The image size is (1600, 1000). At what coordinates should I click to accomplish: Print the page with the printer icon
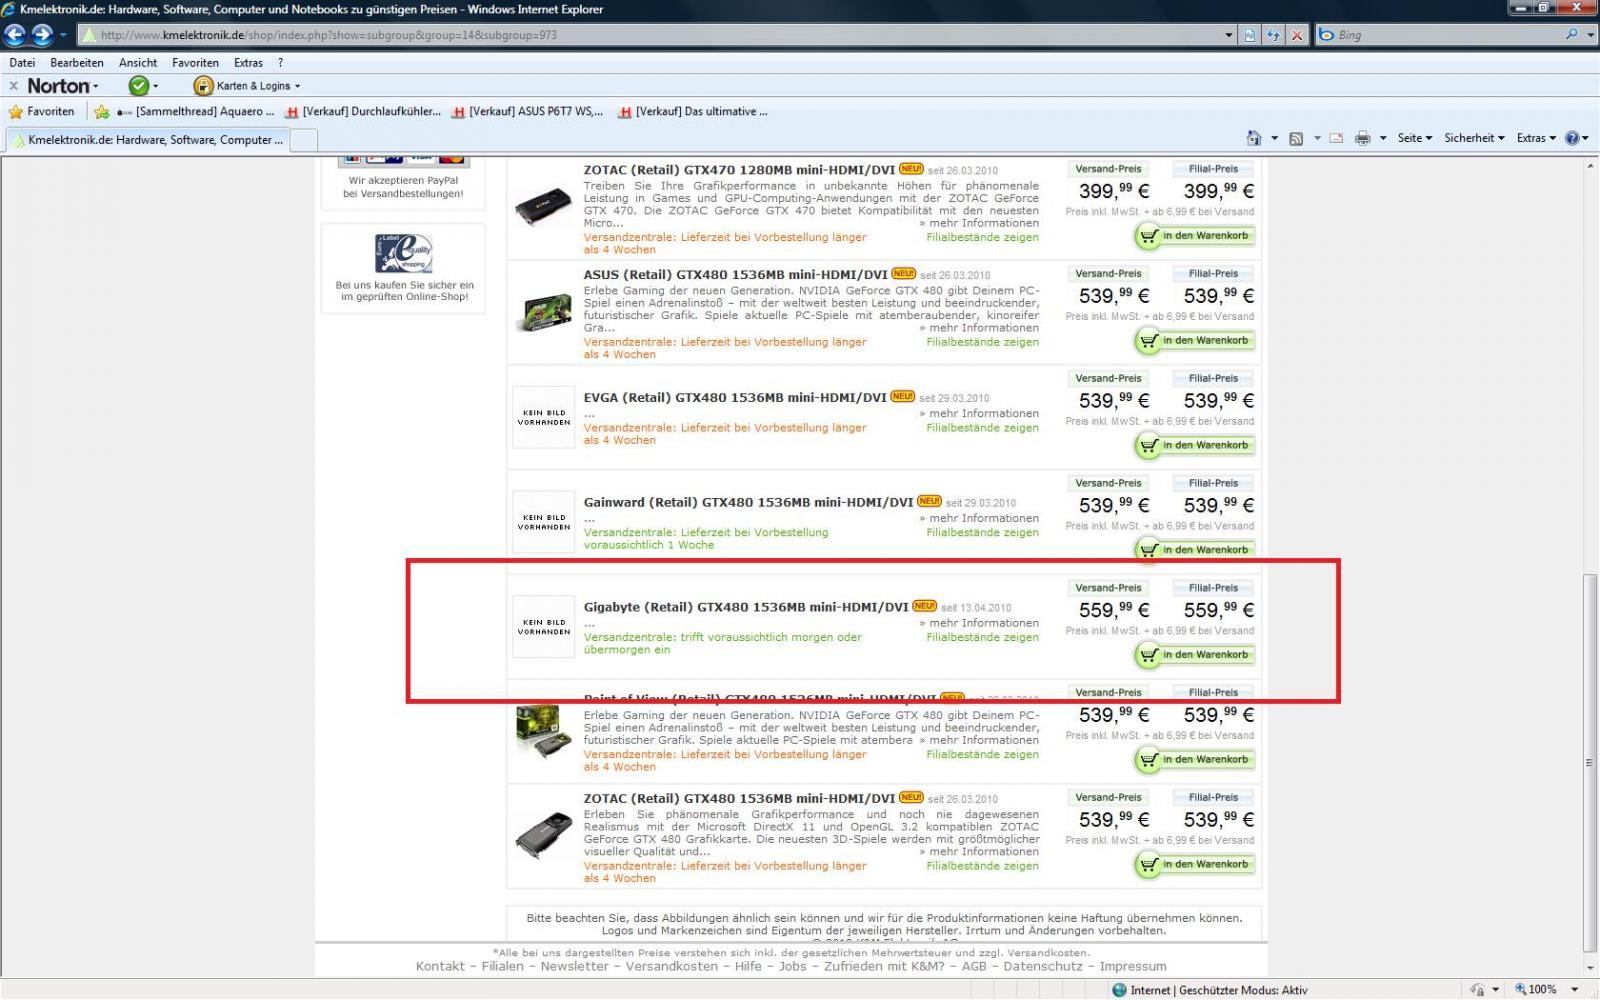point(1362,138)
